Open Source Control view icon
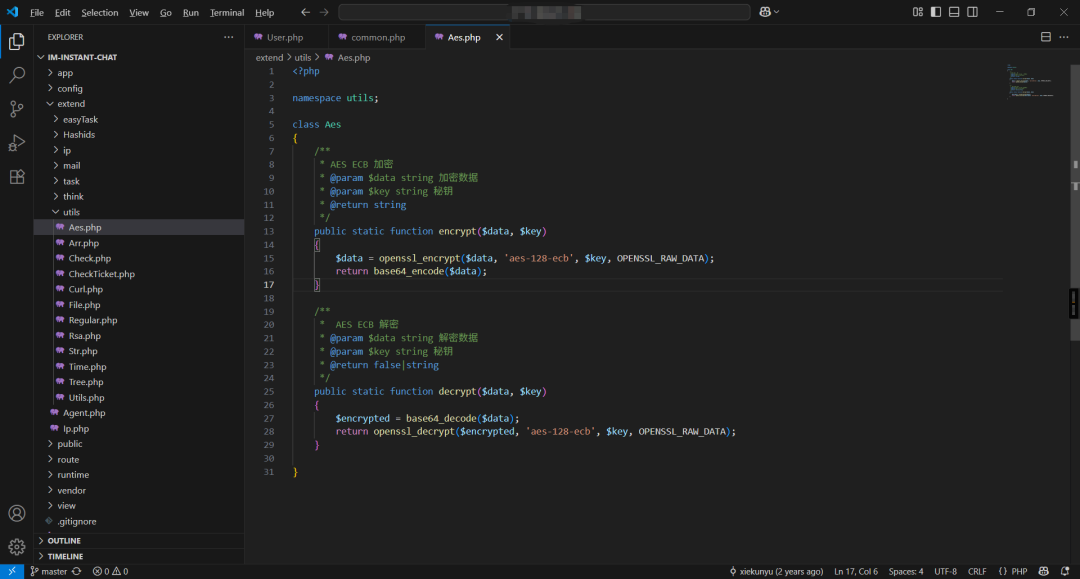 17,109
